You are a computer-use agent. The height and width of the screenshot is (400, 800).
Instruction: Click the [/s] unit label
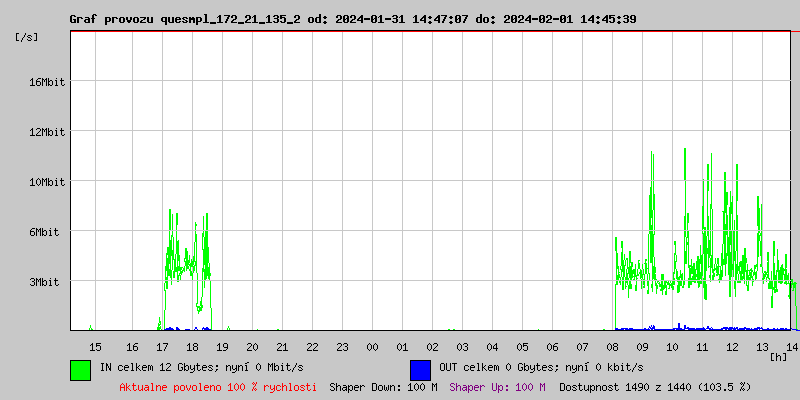point(27,37)
